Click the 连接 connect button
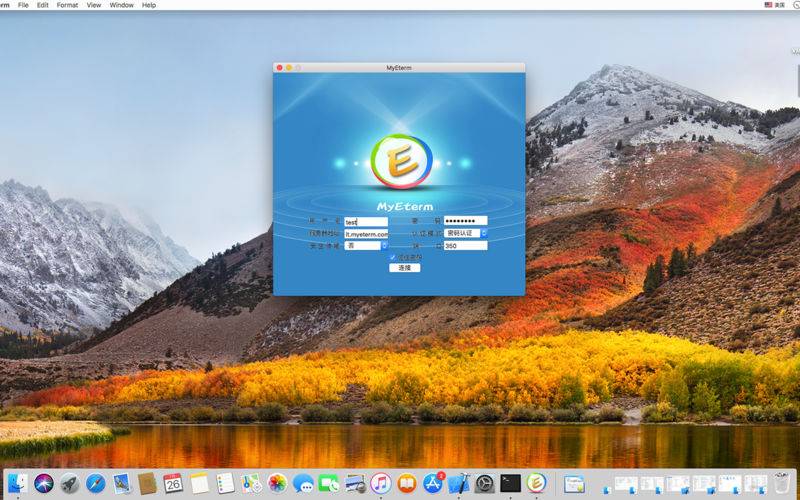 (405, 268)
